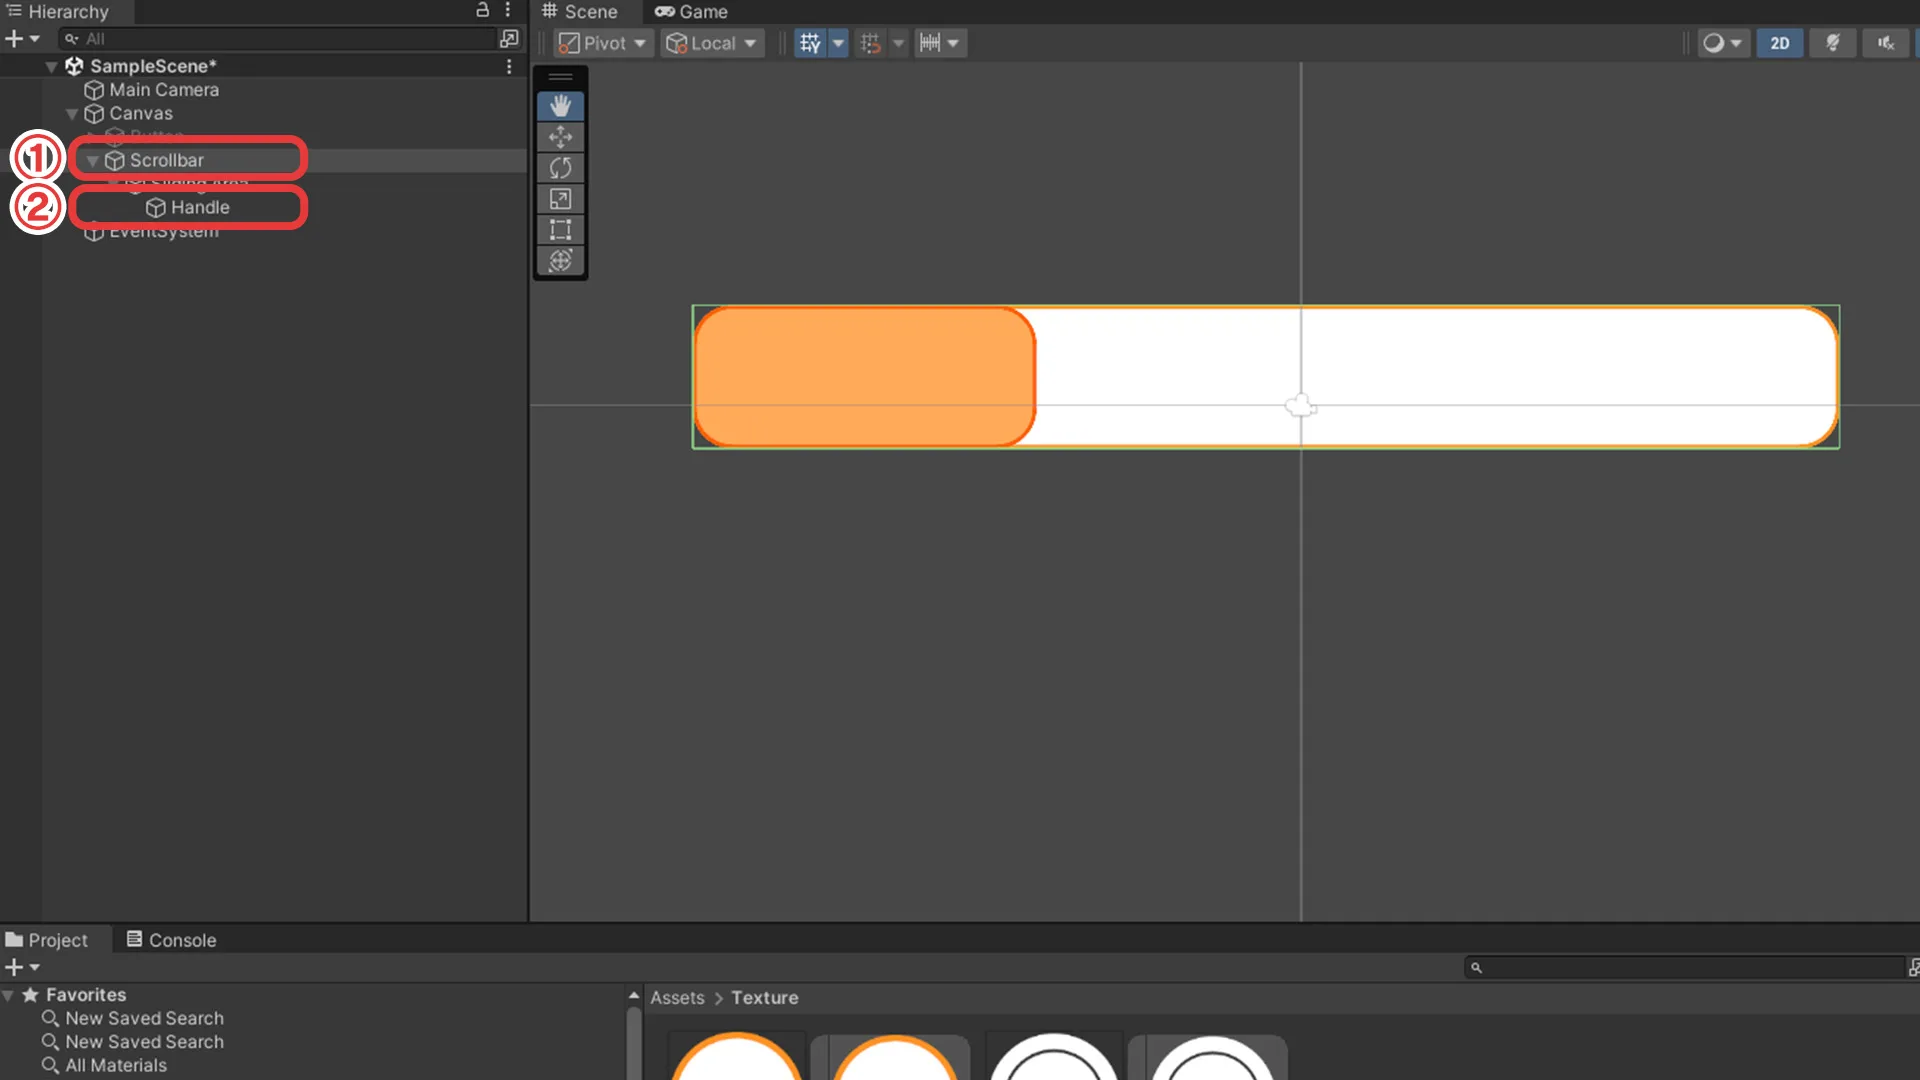The width and height of the screenshot is (1920, 1080).
Task: Switch to the Game tab
Action: coord(691,12)
